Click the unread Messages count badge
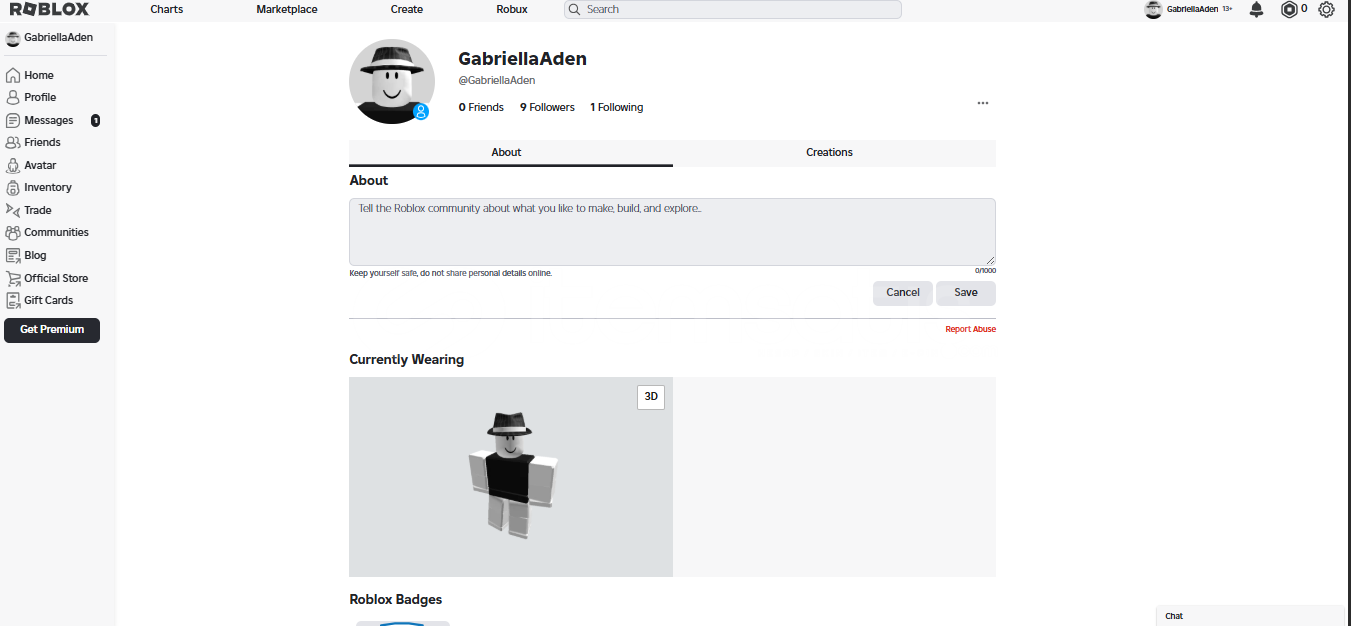1351x626 pixels. (x=95, y=120)
